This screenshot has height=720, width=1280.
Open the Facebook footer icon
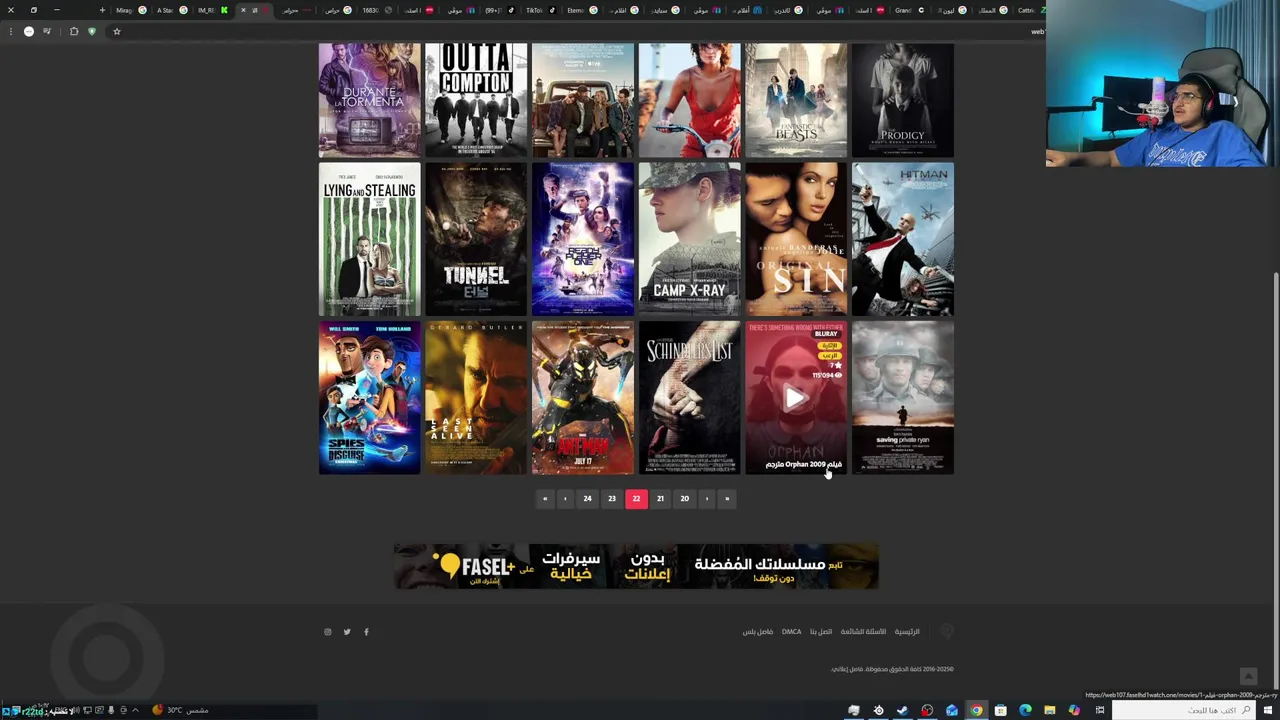[366, 632]
